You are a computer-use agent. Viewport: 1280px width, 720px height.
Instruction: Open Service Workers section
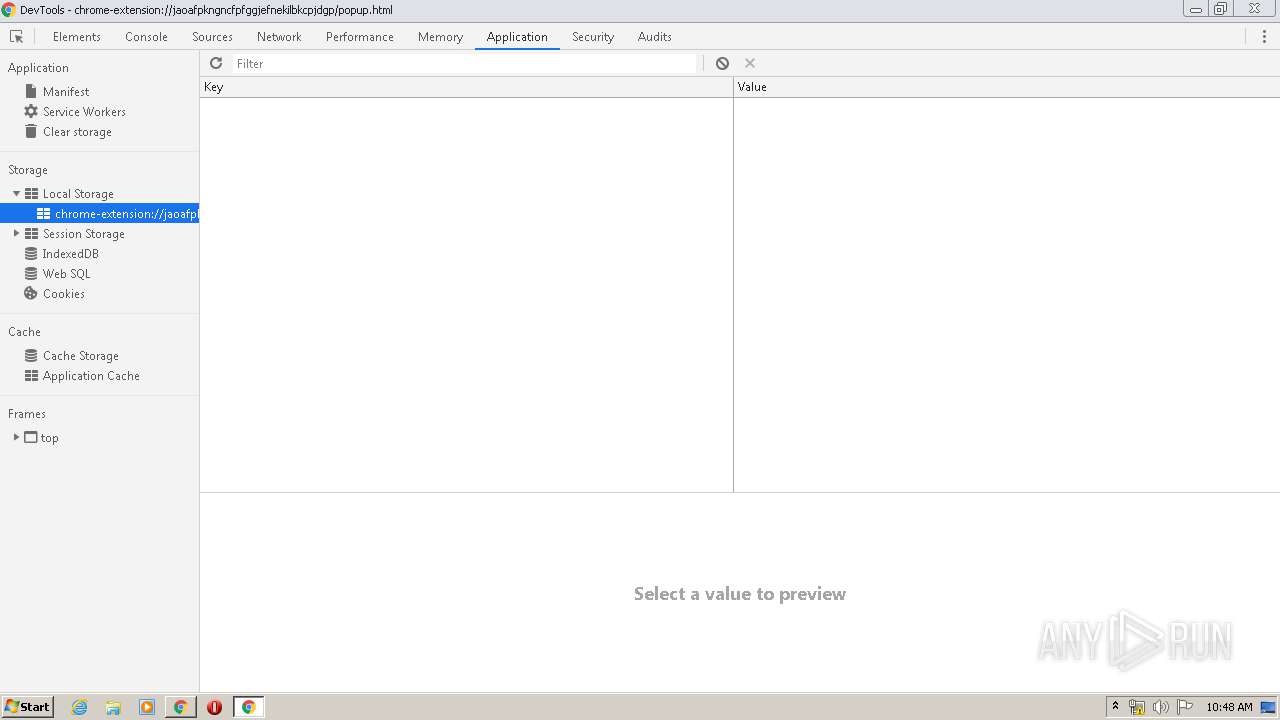(x=84, y=111)
